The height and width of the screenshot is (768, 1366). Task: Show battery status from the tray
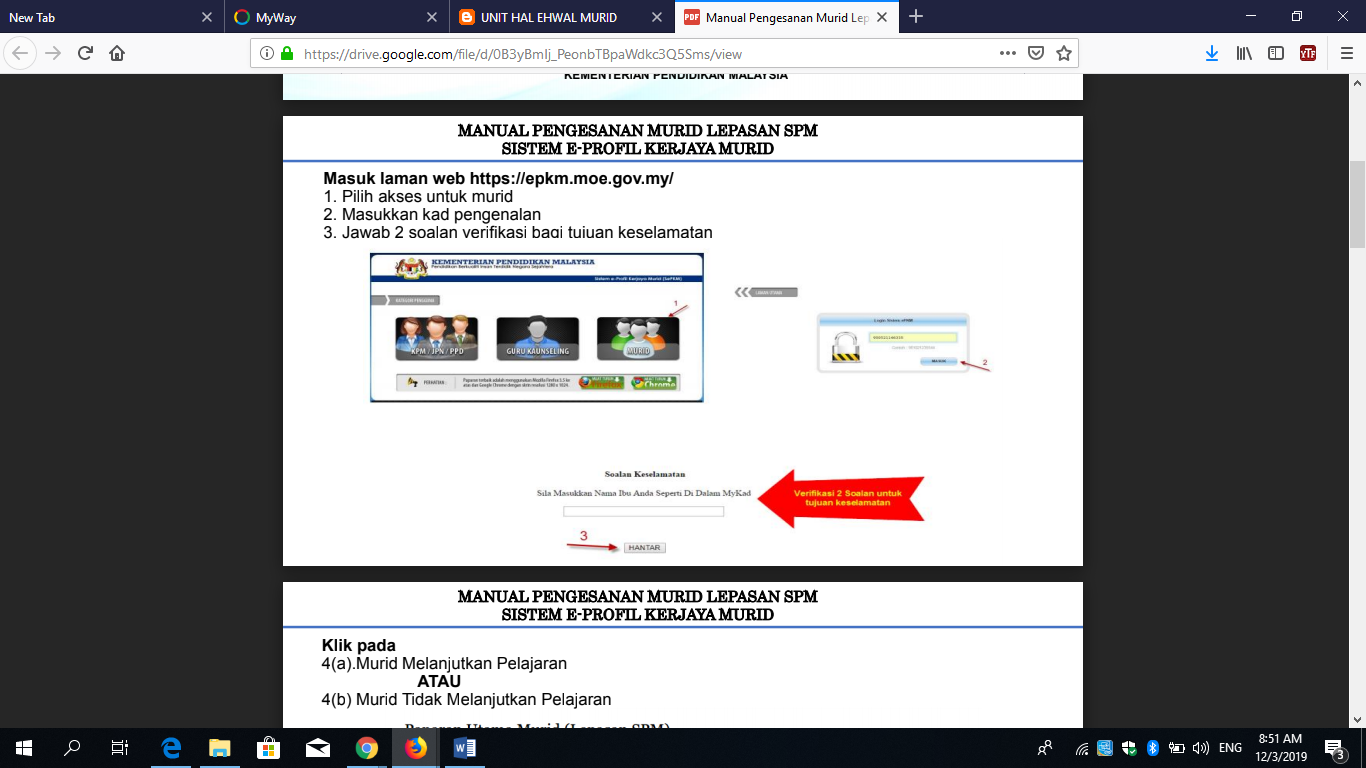click(1176, 748)
